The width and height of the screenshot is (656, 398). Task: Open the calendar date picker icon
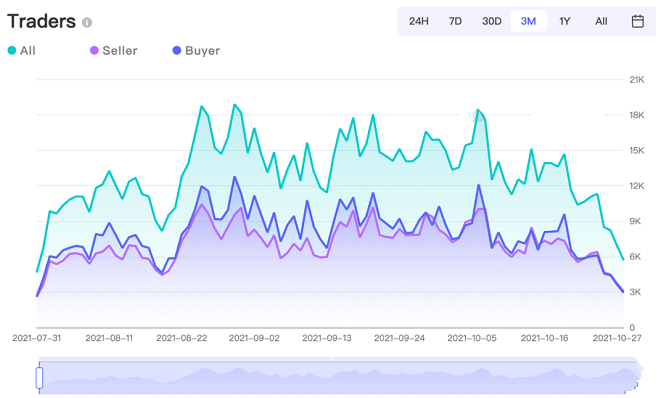click(637, 21)
